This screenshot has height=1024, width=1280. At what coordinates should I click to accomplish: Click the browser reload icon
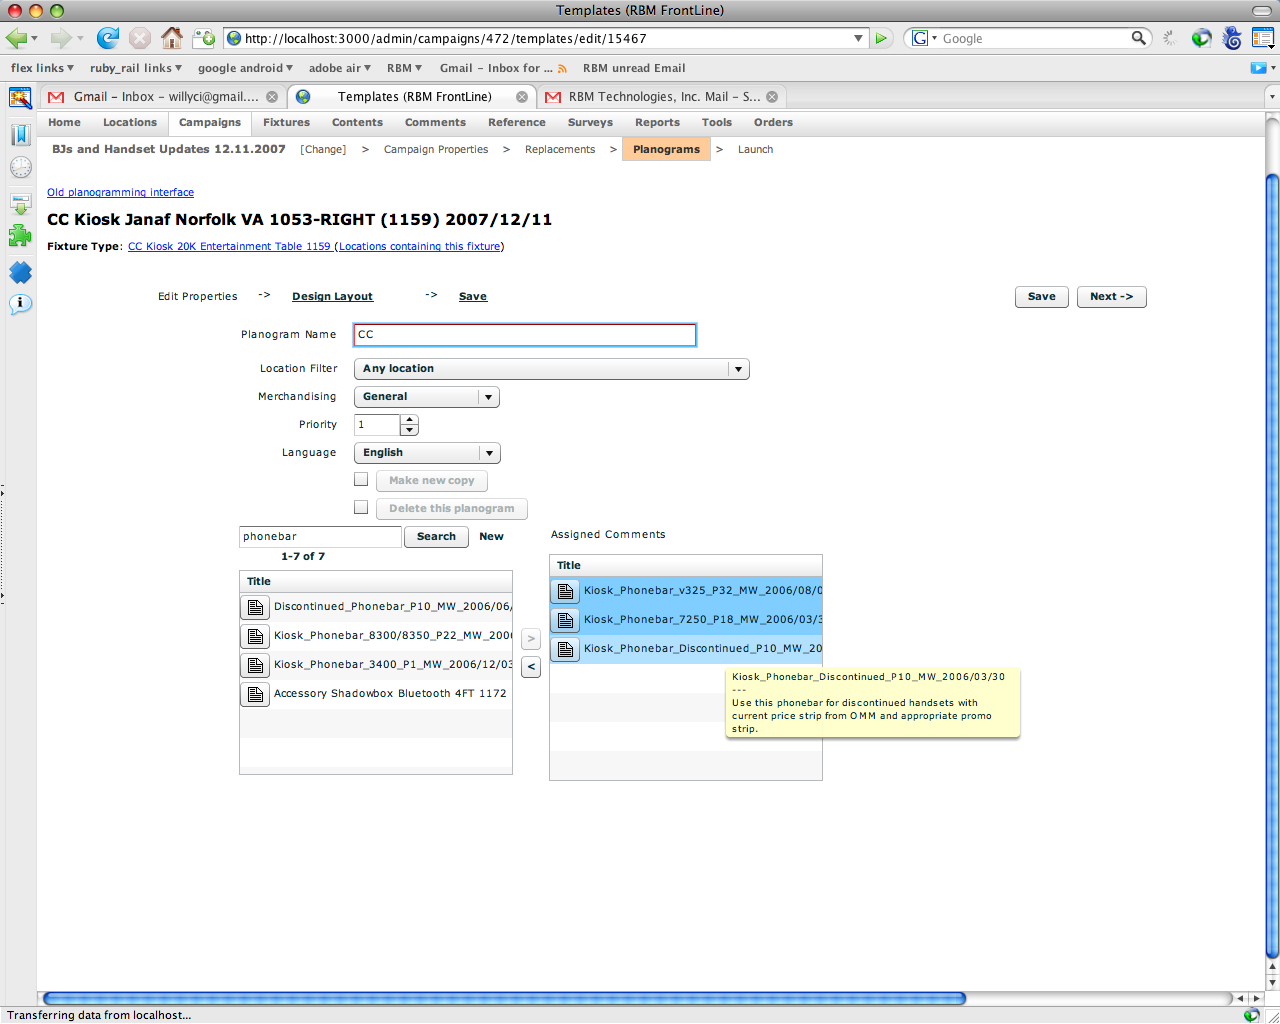pyautogui.click(x=107, y=38)
